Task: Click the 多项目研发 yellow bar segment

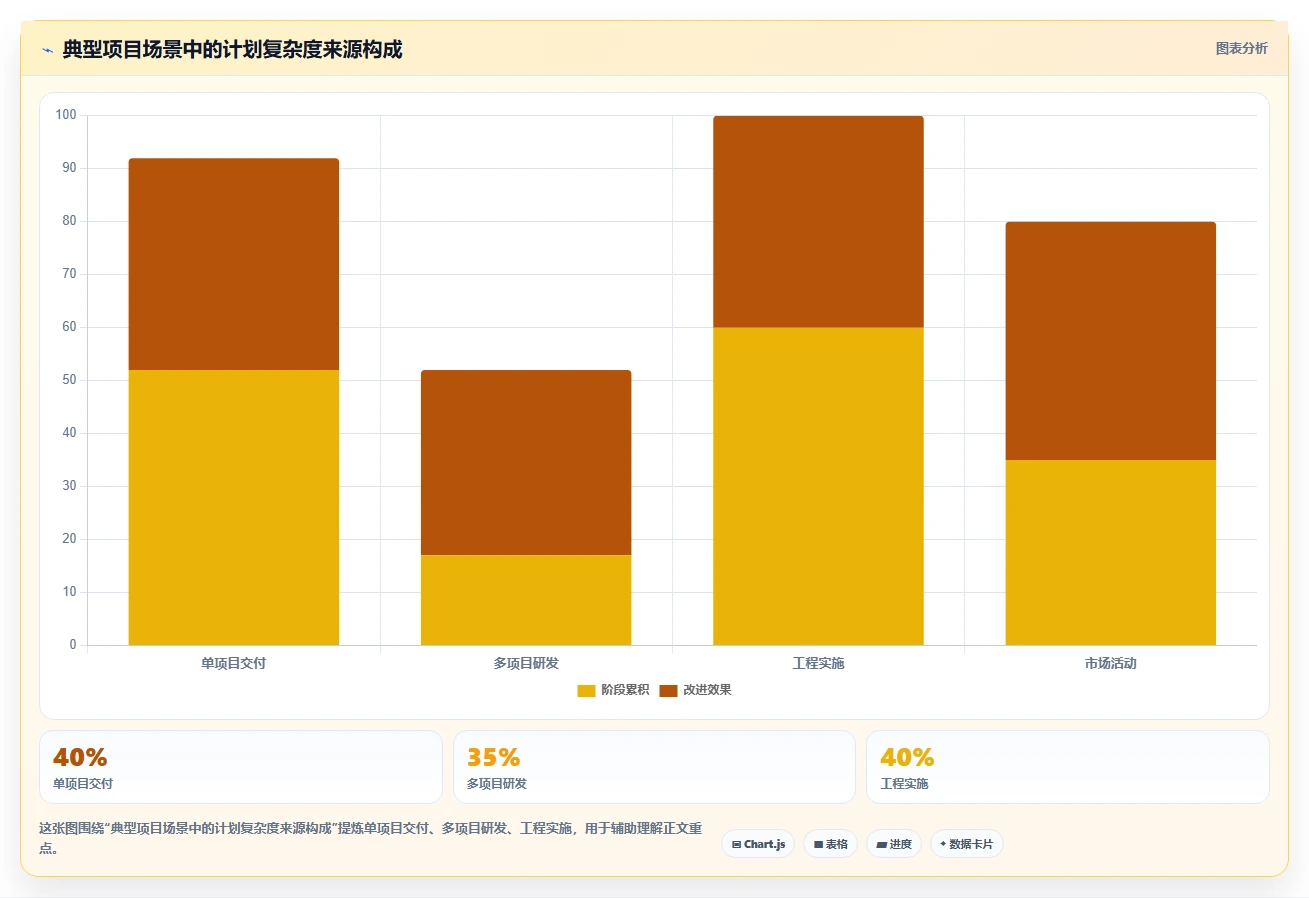Action: pyautogui.click(x=526, y=600)
